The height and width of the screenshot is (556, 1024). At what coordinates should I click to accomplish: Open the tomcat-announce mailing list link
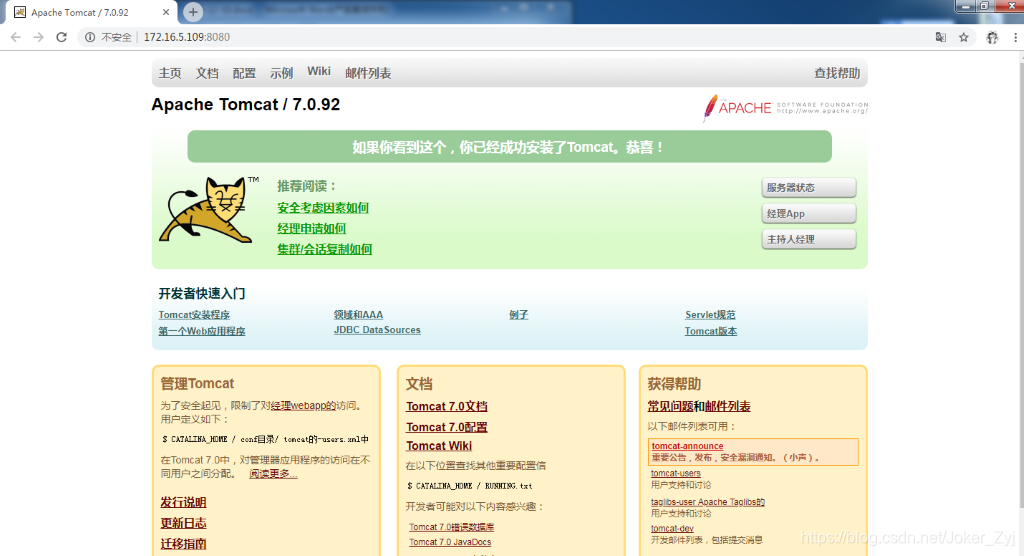pos(687,446)
